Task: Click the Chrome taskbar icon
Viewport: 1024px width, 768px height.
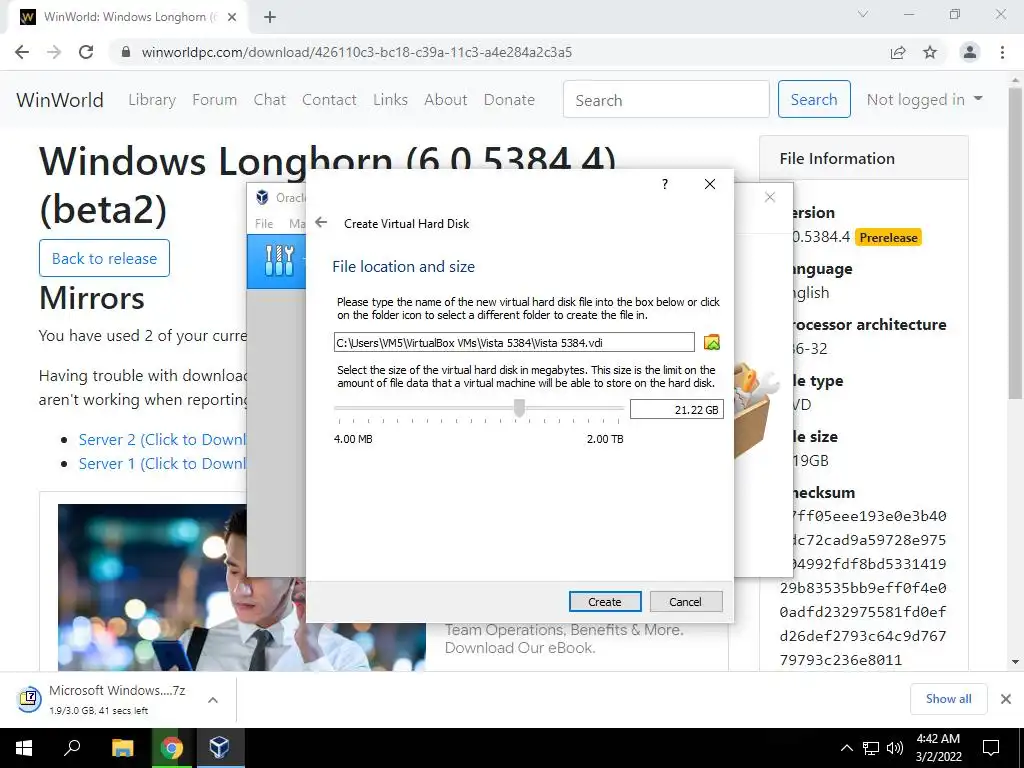Action: 172,748
